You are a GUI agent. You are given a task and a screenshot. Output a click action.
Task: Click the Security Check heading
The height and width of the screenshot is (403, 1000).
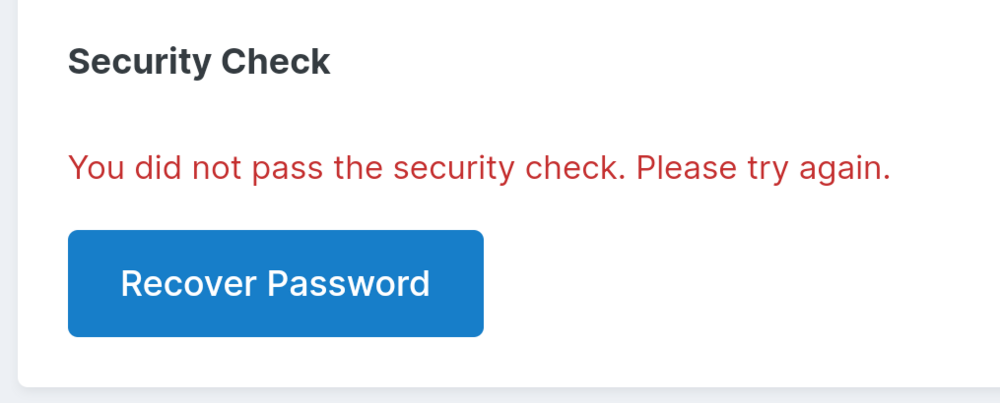coord(198,62)
